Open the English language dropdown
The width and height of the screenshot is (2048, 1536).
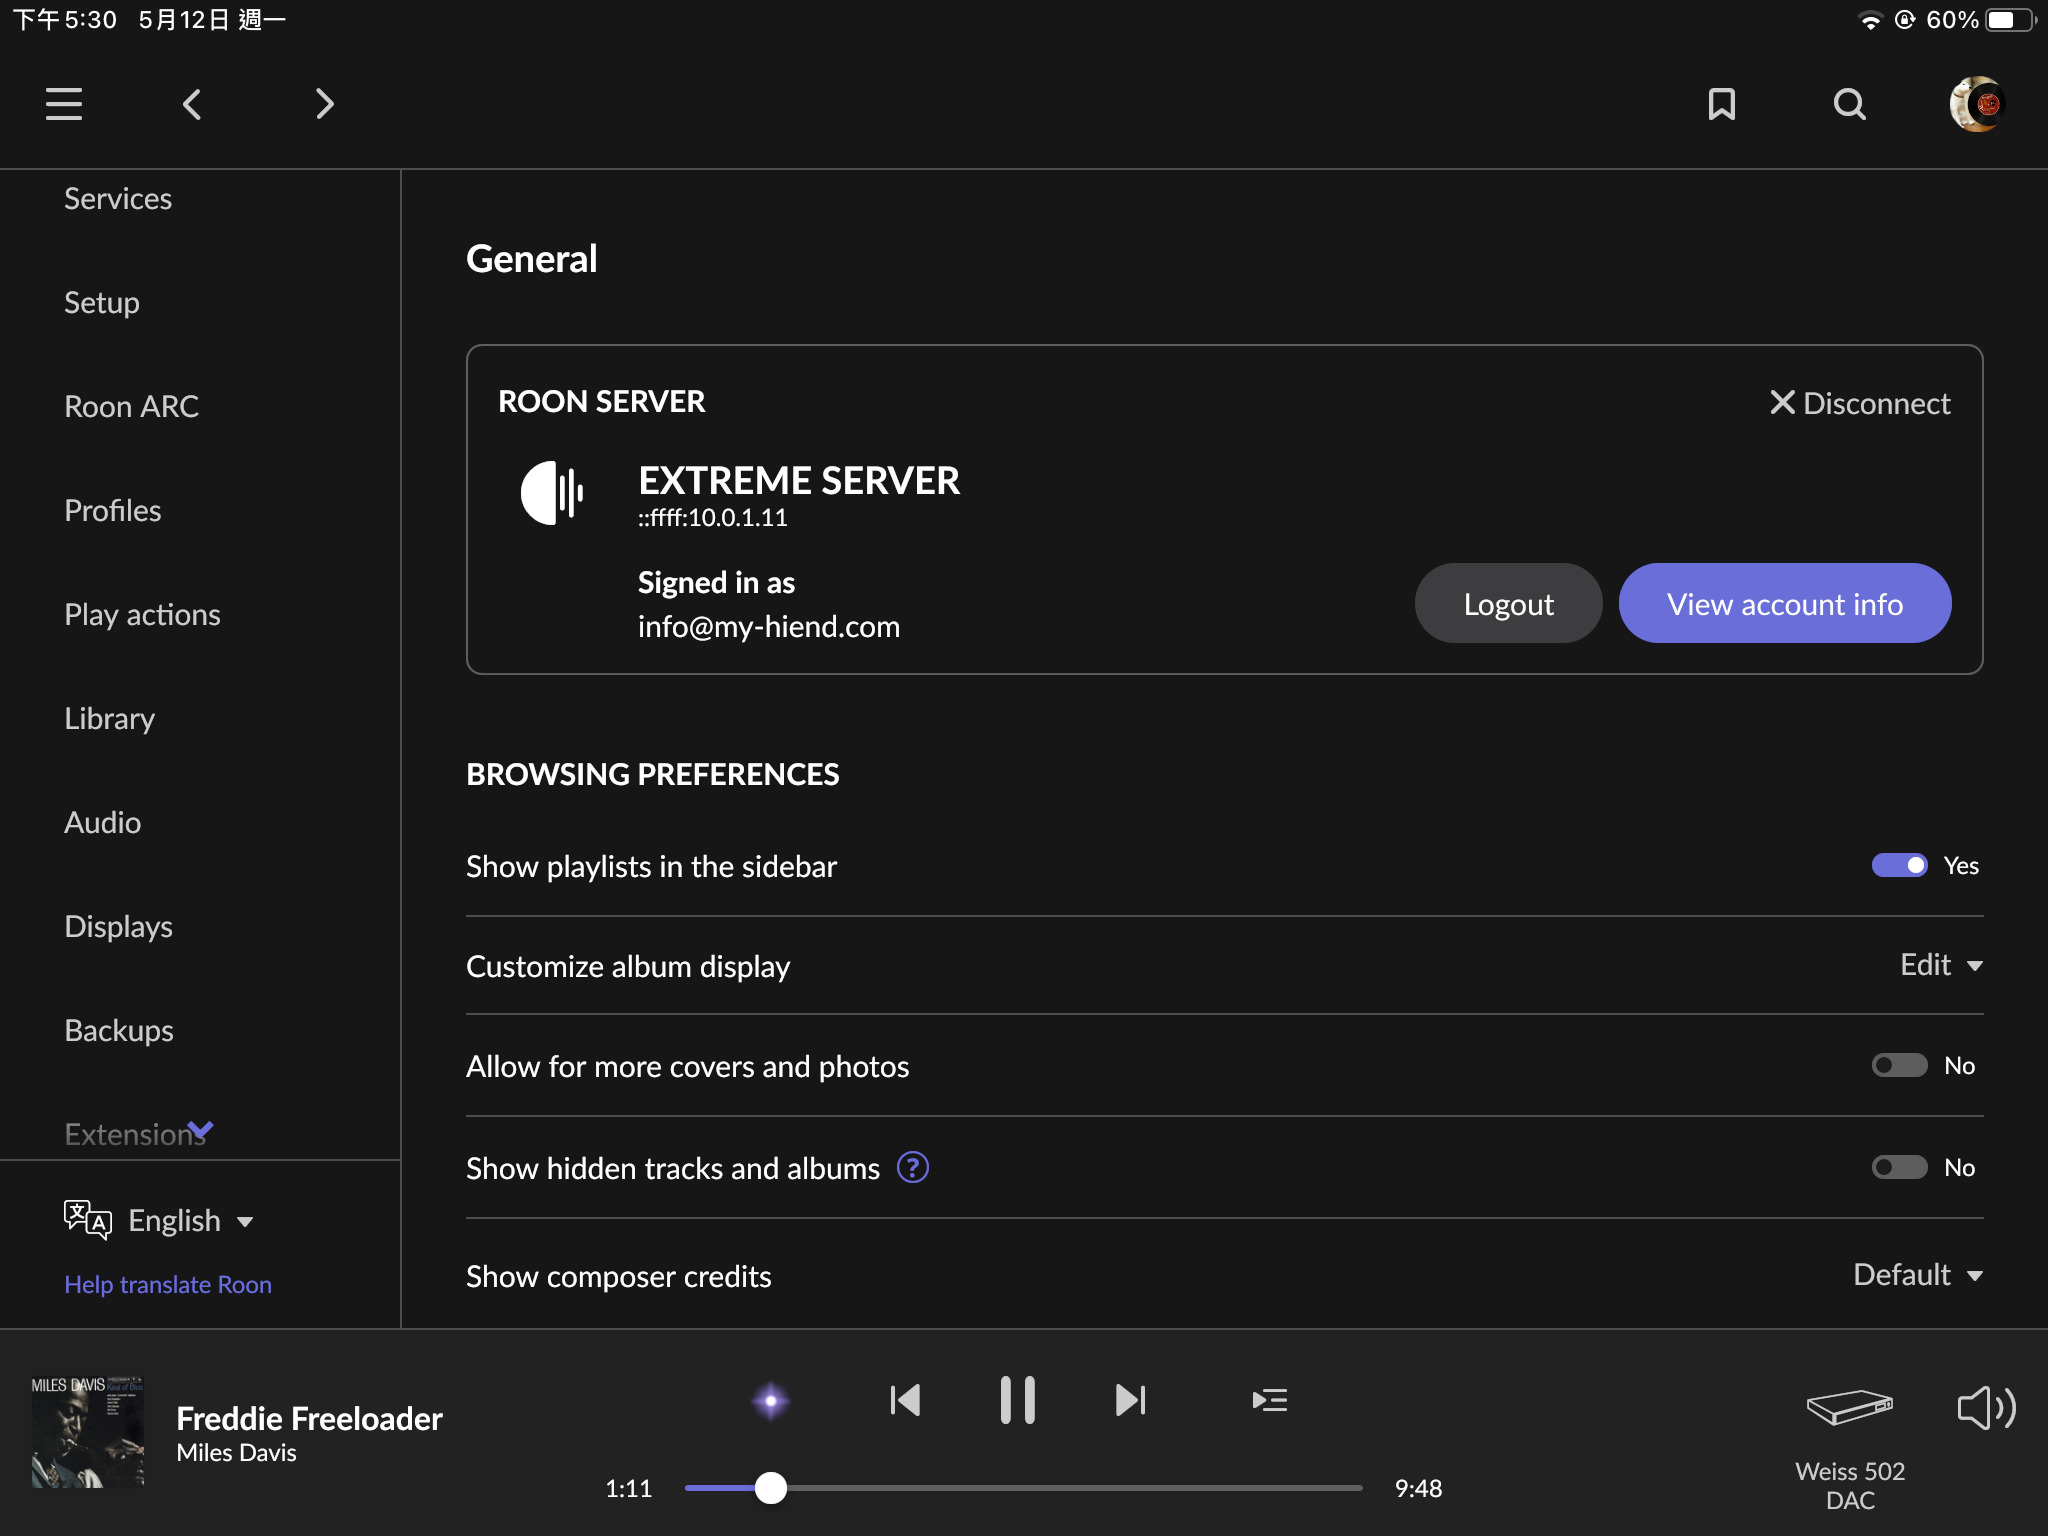pos(190,1220)
